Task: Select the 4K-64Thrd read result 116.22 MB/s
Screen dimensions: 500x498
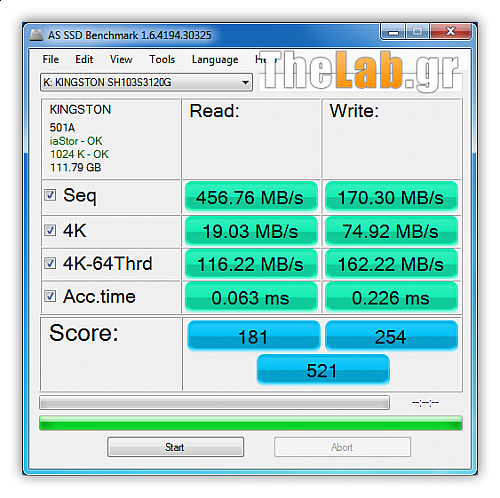Action: pos(251,264)
